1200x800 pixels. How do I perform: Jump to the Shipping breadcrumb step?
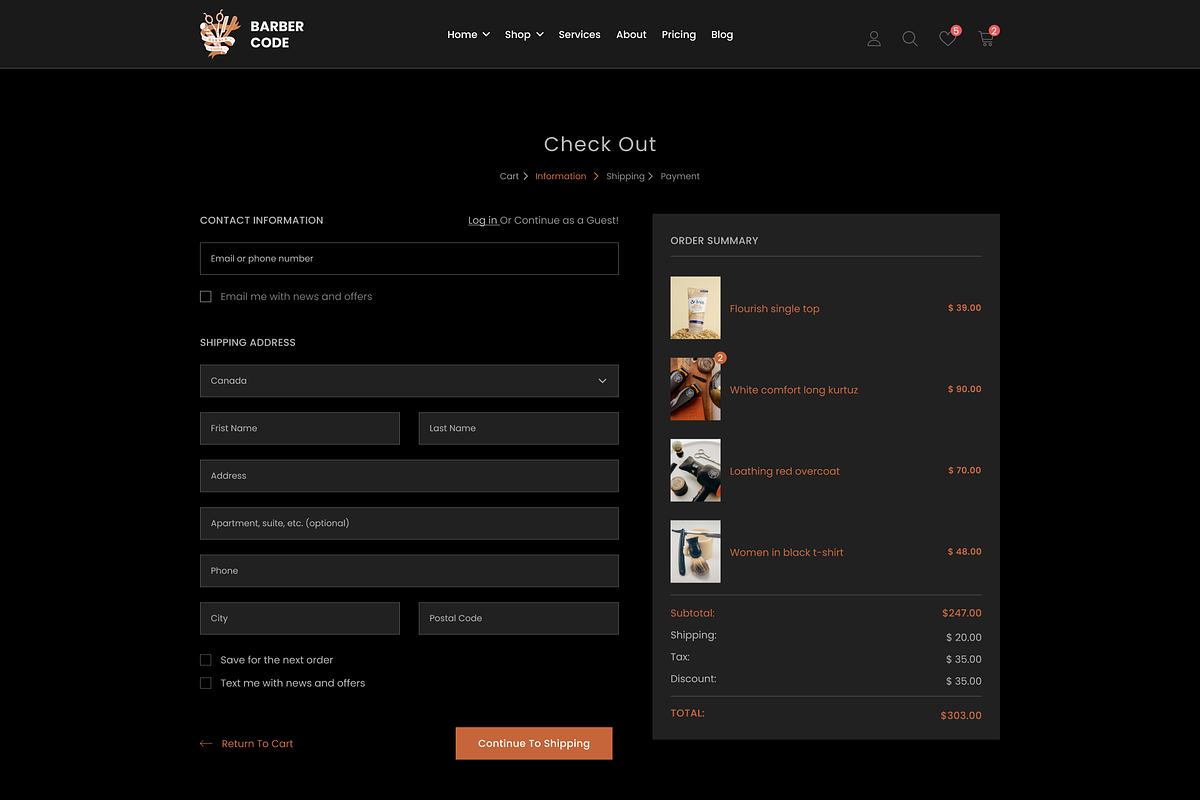click(x=625, y=176)
